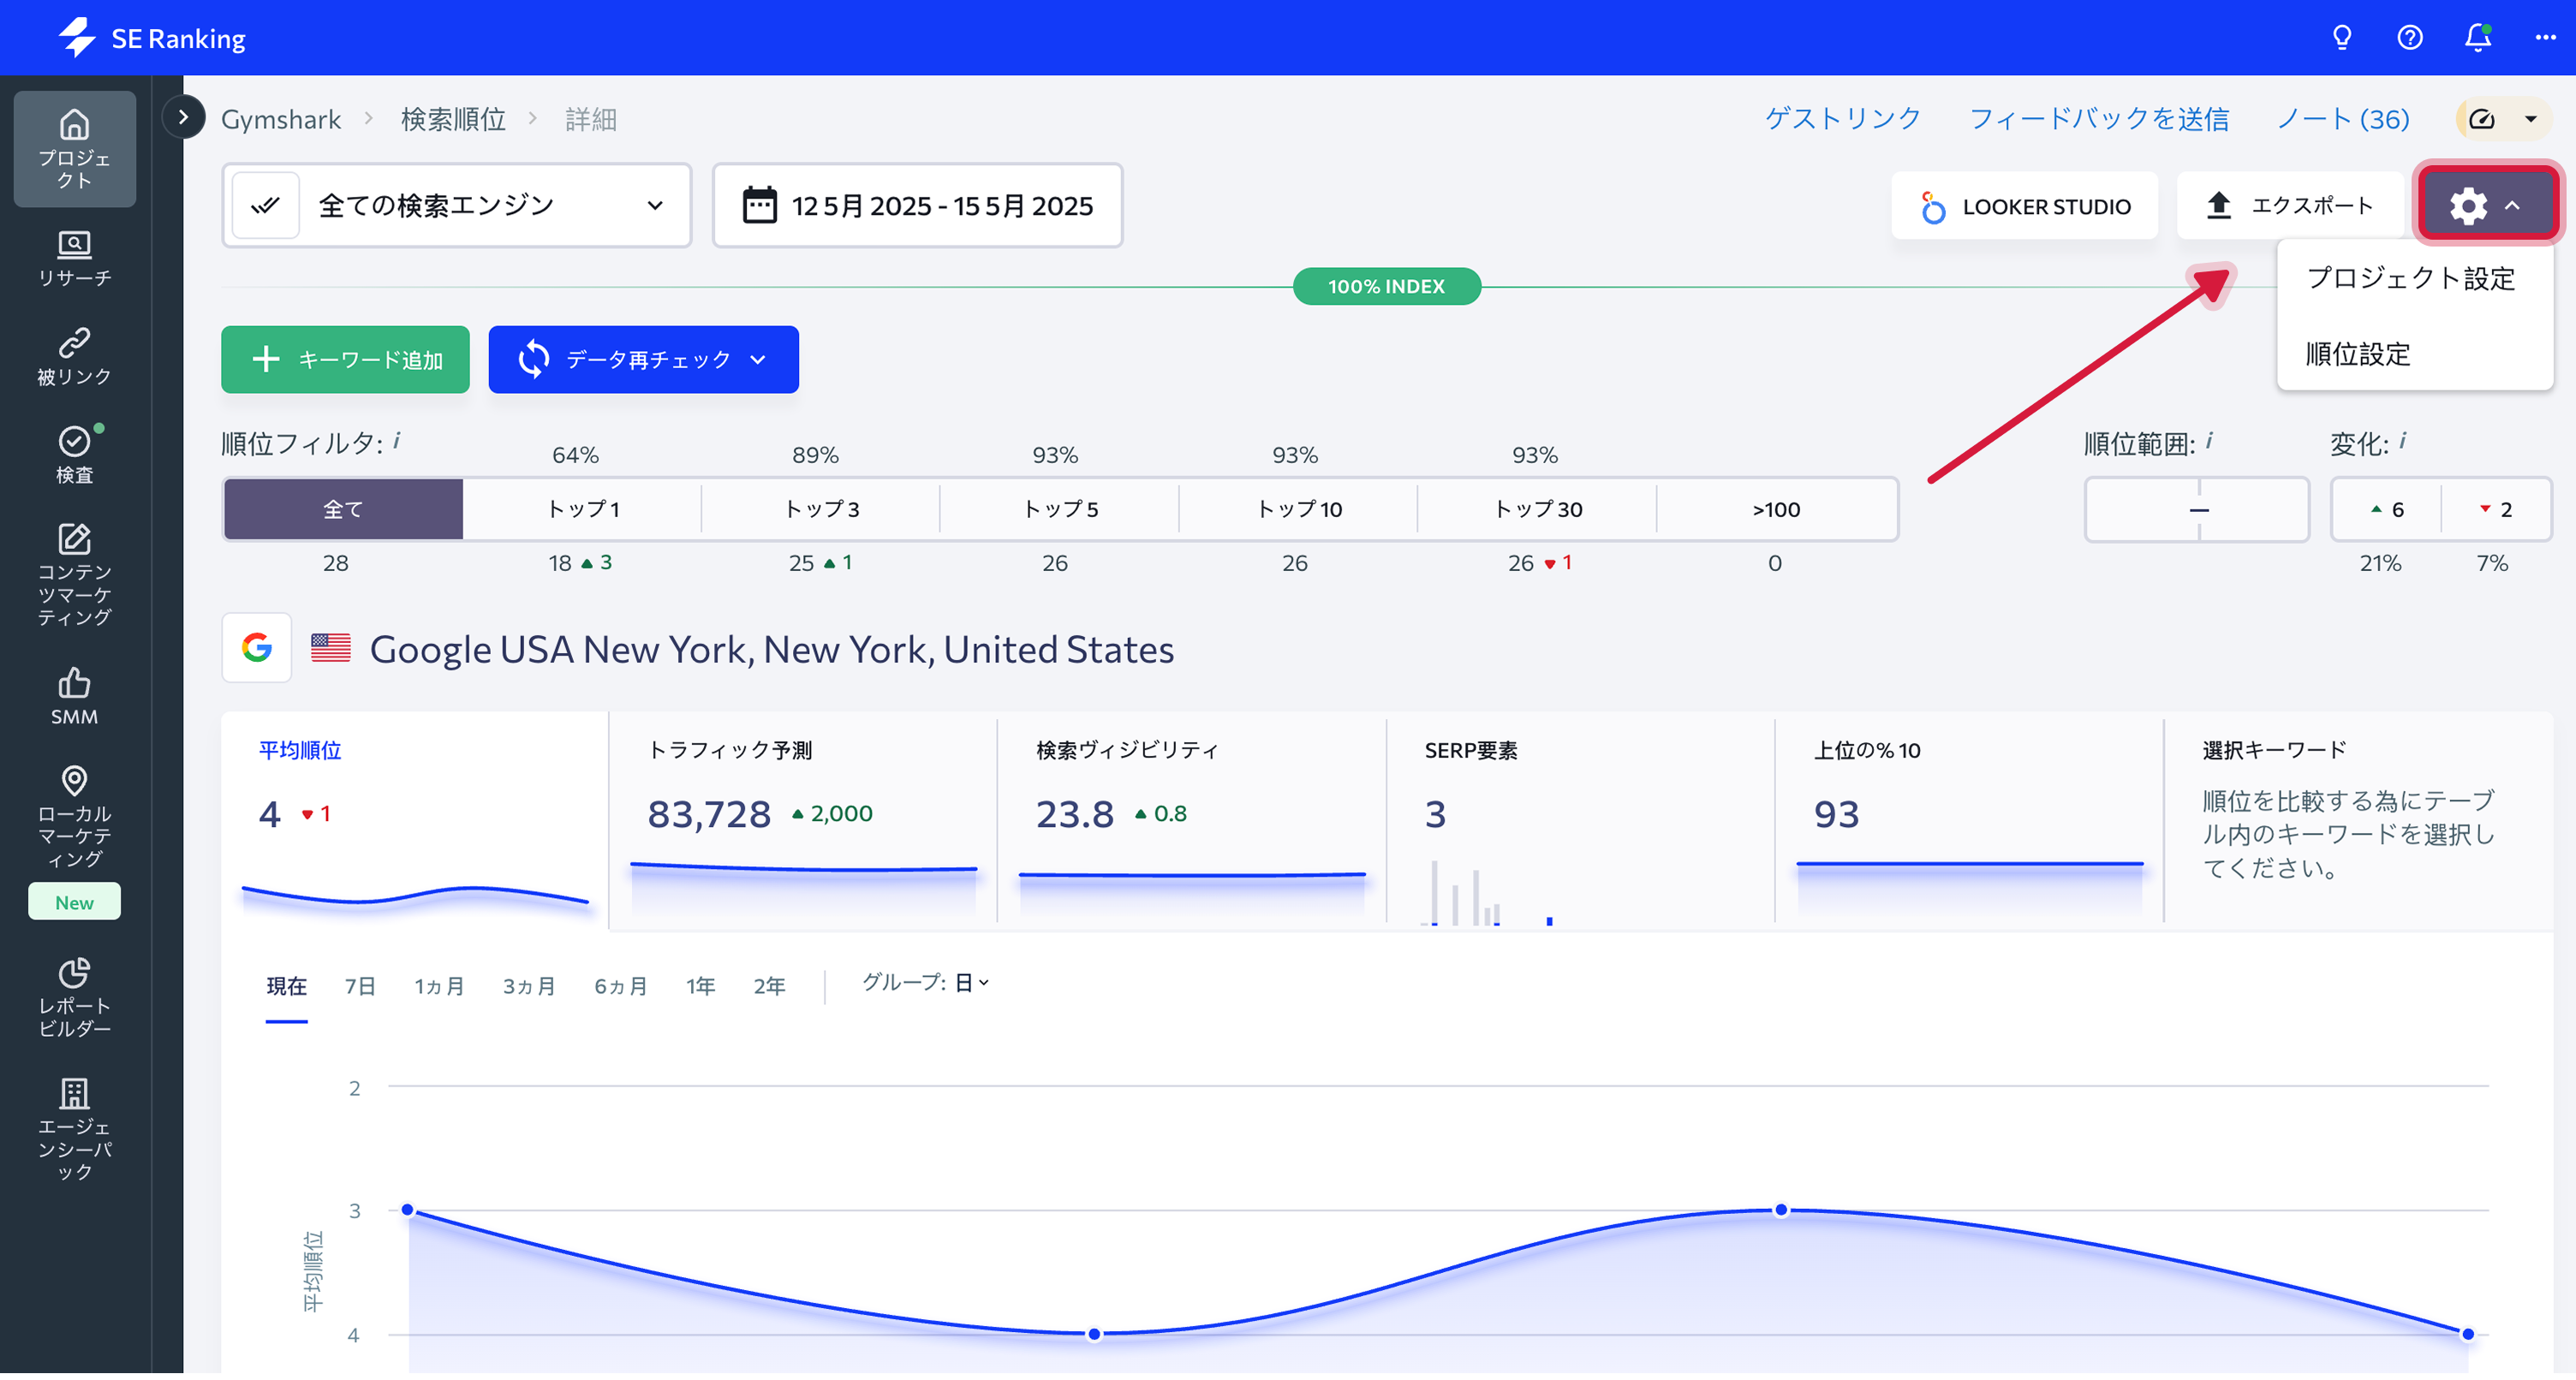The width and height of the screenshot is (2576, 1380).
Task: Select the >100 rank filter
Action: 1777,511
